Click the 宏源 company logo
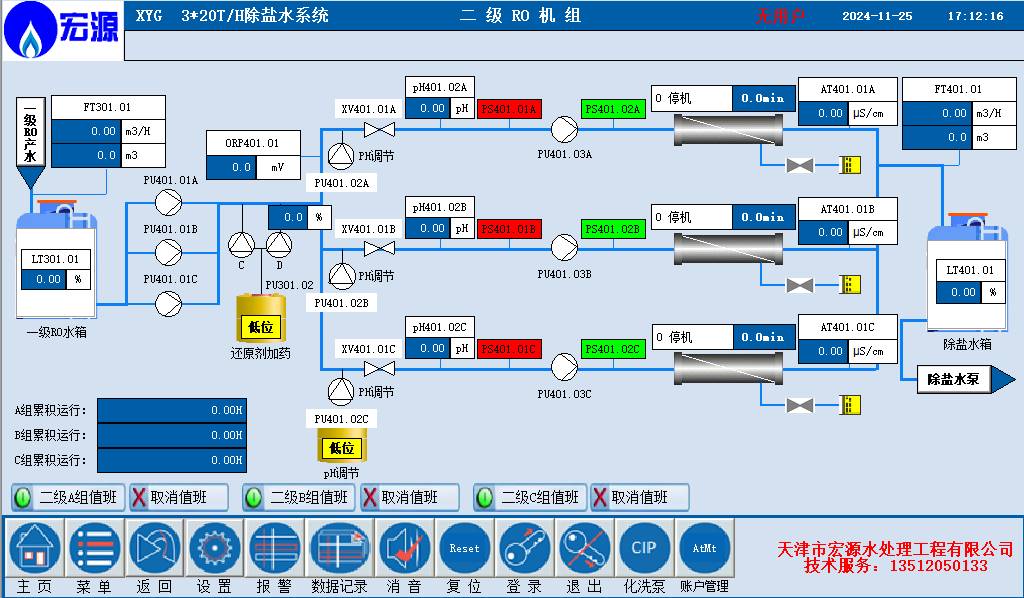 (x=63, y=30)
